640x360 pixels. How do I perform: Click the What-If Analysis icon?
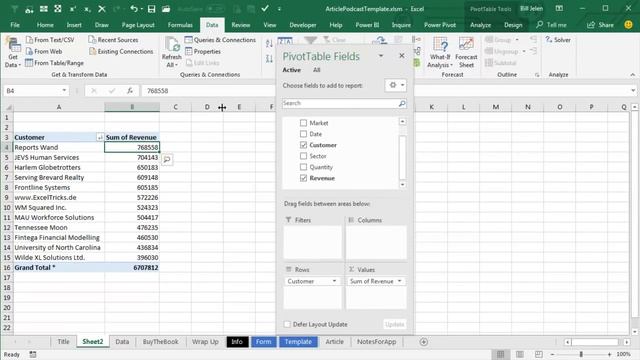pyautogui.click(x=440, y=45)
